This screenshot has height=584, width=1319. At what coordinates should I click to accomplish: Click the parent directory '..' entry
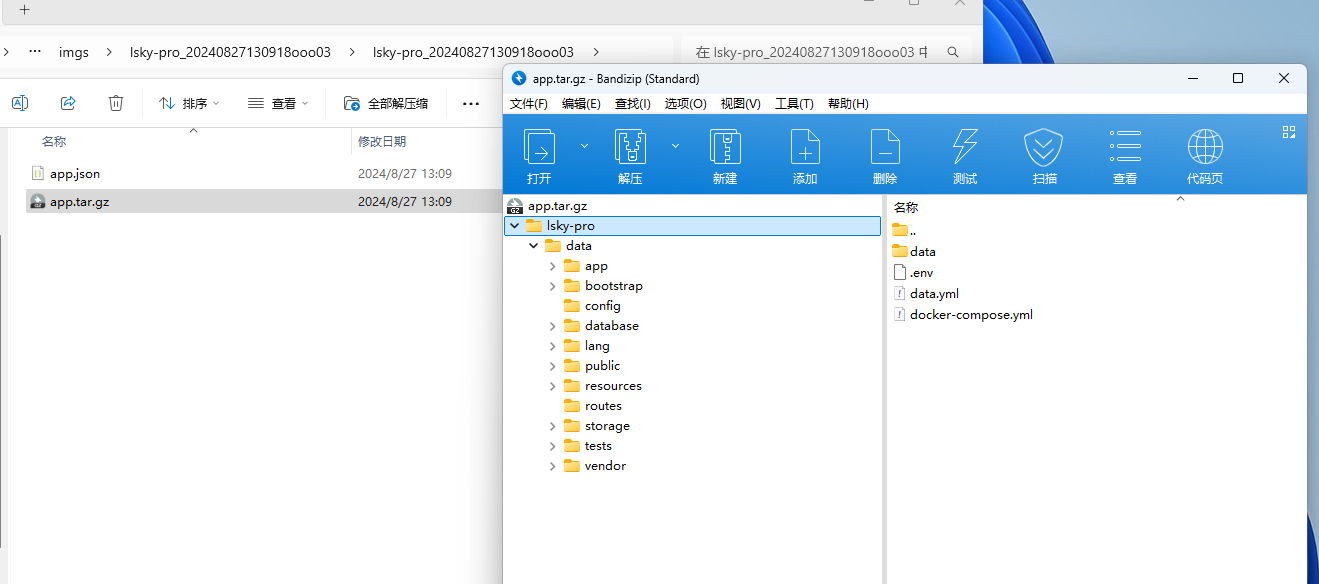click(x=904, y=230)
